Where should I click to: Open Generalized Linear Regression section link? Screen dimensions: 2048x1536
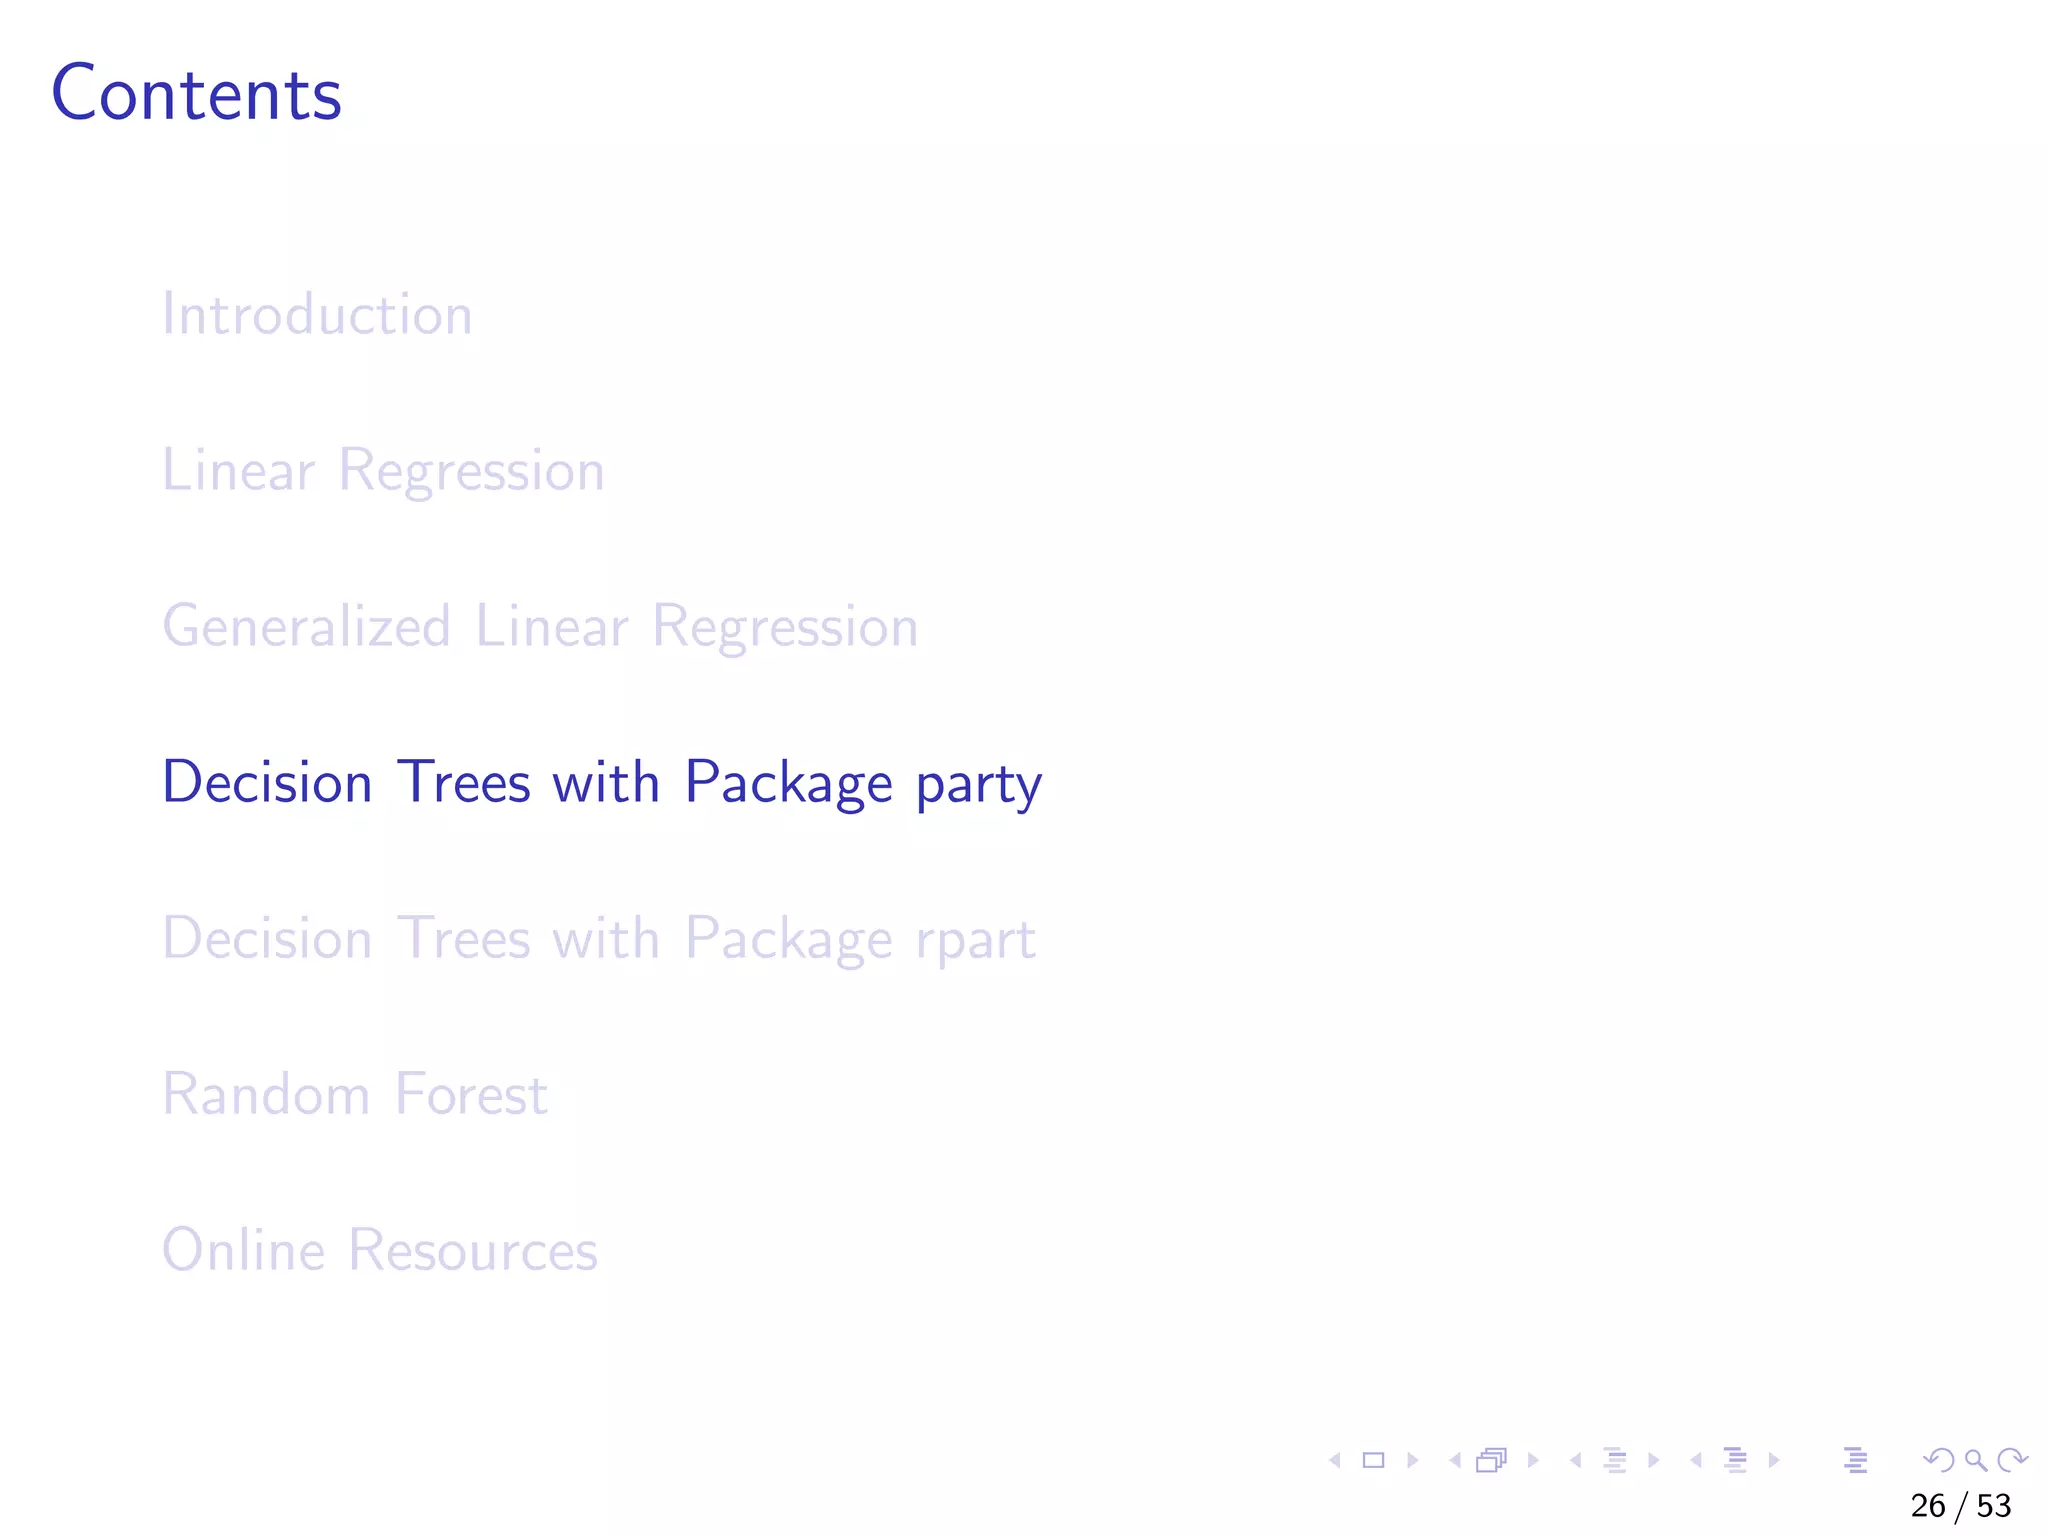coord(540,627)
